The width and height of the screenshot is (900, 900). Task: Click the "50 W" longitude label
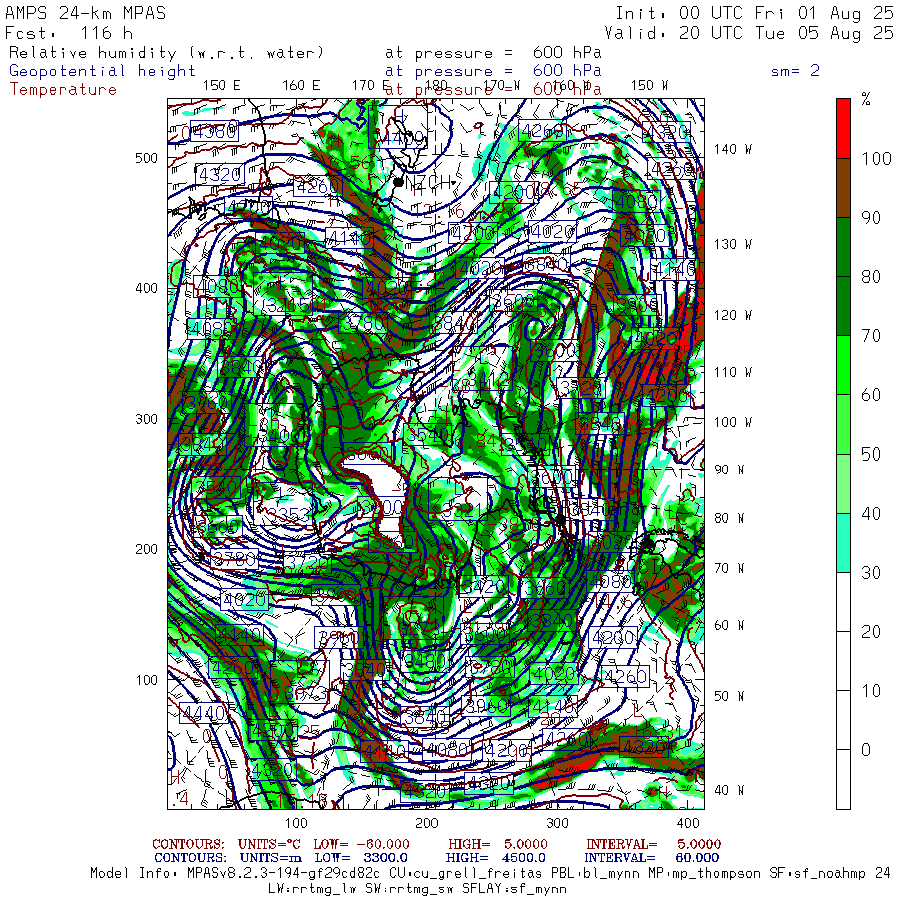(729, 696)
